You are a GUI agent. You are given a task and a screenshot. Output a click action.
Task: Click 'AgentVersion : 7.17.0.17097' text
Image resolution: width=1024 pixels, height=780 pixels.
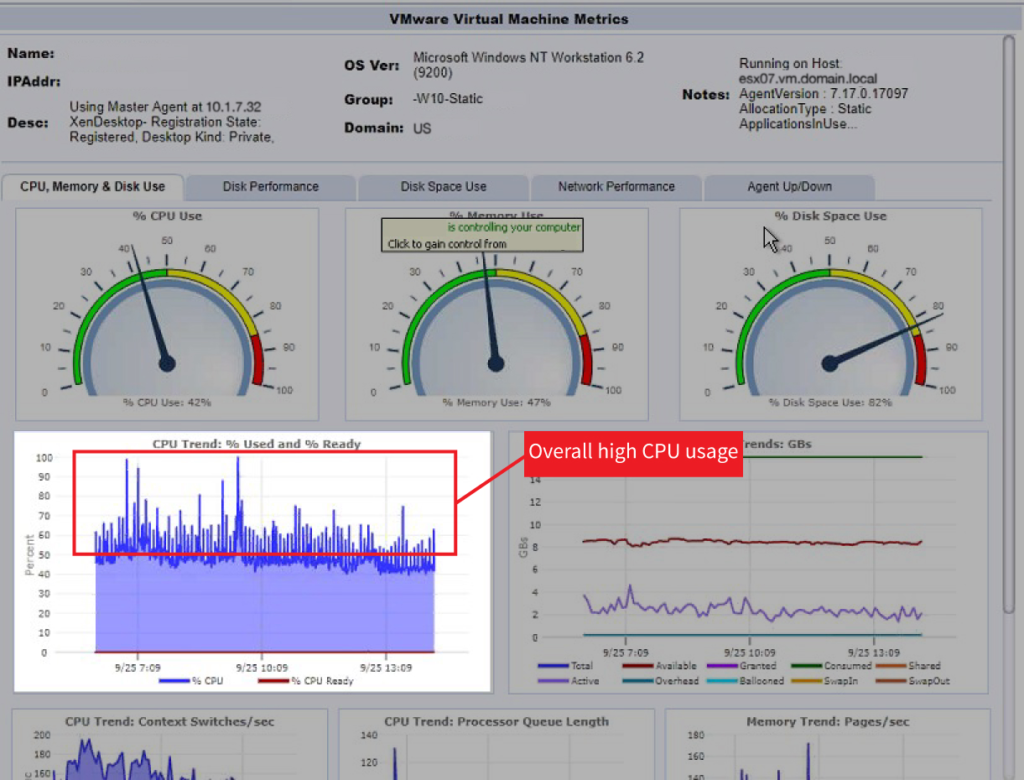(823, 93)
